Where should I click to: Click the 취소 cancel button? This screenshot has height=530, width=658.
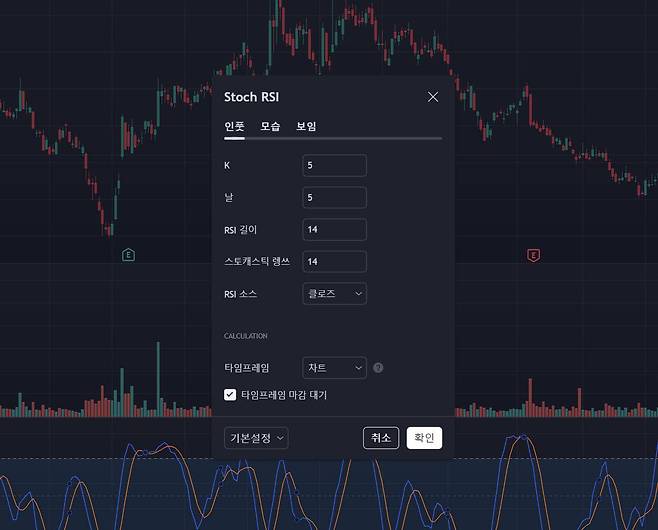381,438
